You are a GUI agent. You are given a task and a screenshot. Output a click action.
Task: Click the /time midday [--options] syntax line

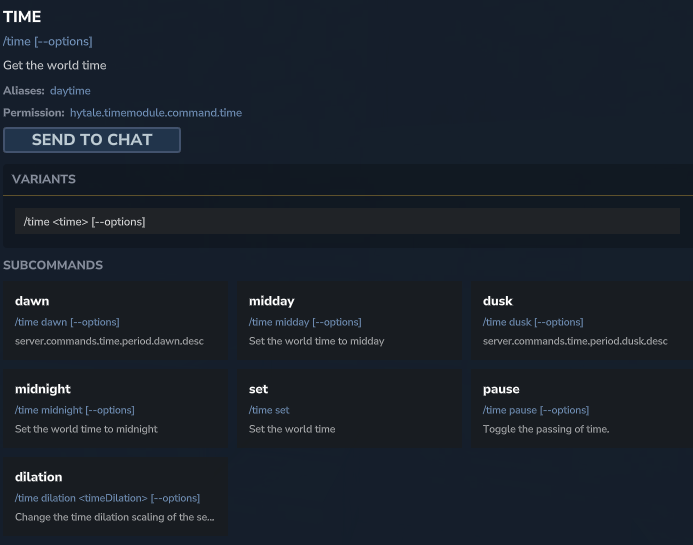pos(305,322)
